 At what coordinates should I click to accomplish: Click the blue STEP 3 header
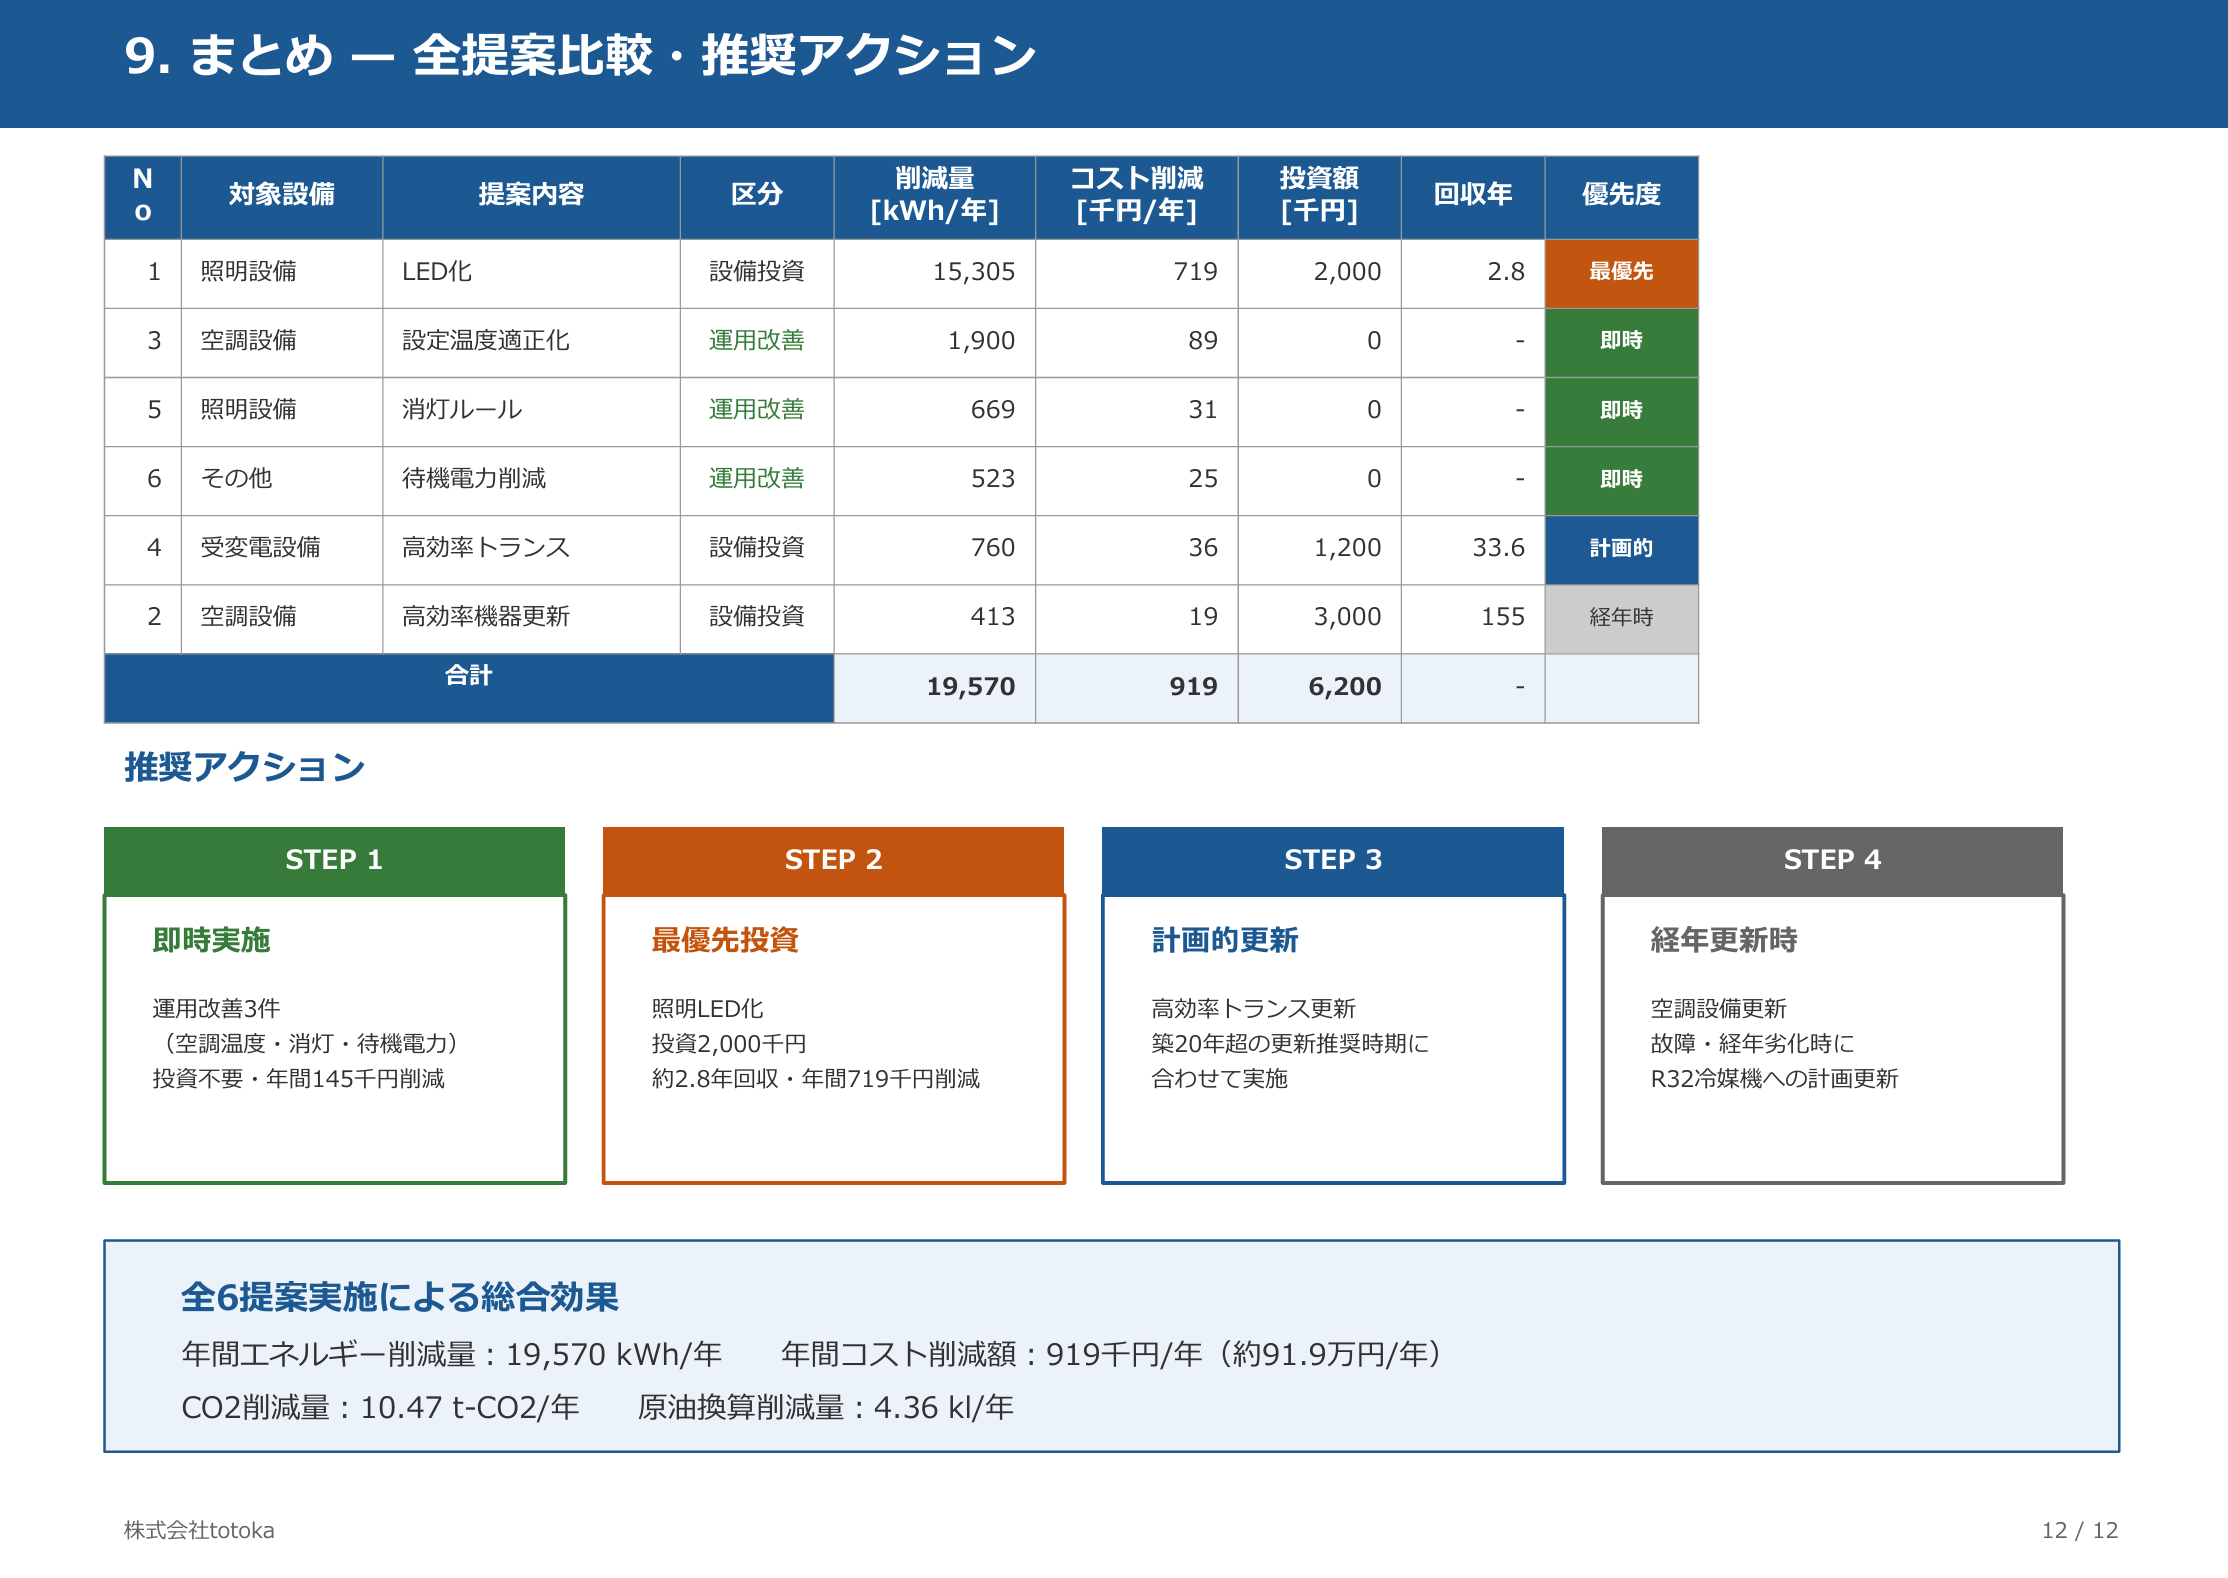pos(1333,860)
